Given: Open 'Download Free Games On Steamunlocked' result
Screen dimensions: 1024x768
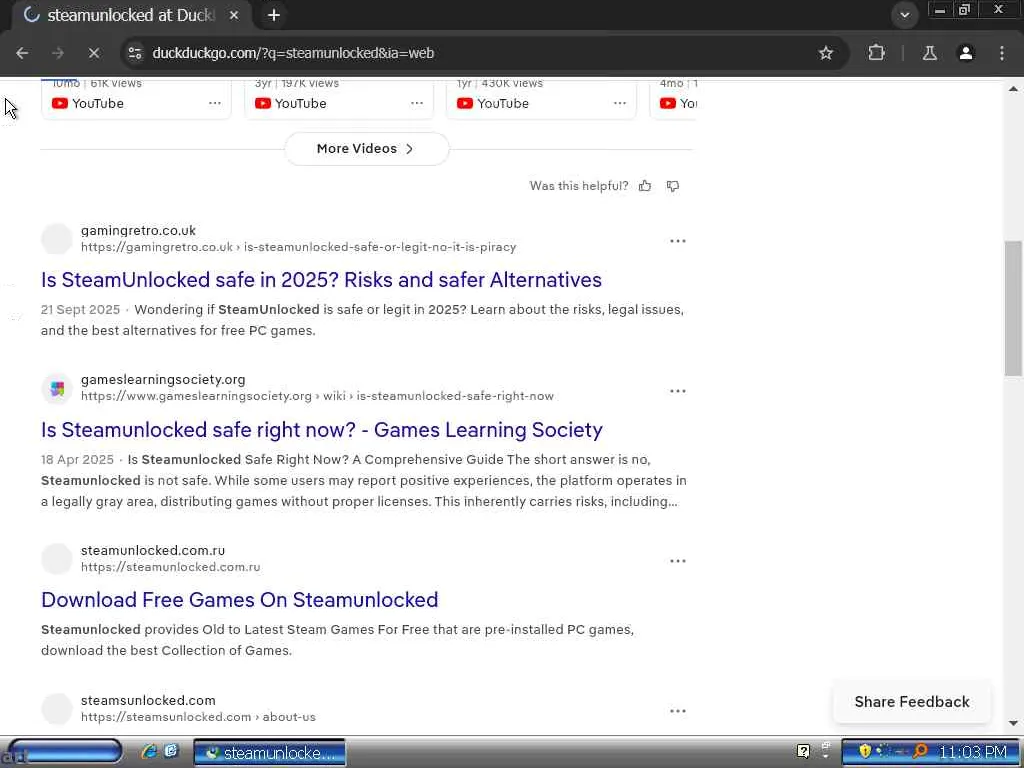Looking at the screenshot, I should point(240,600).
